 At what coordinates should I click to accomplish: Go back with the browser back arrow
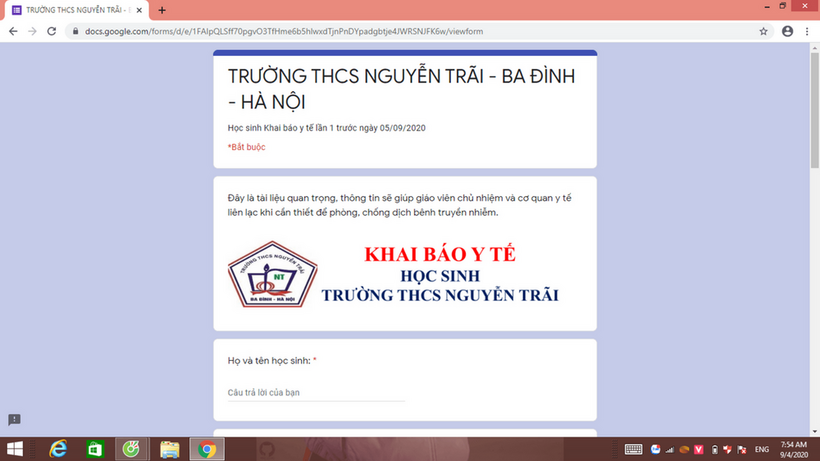(x=13, y=31)
